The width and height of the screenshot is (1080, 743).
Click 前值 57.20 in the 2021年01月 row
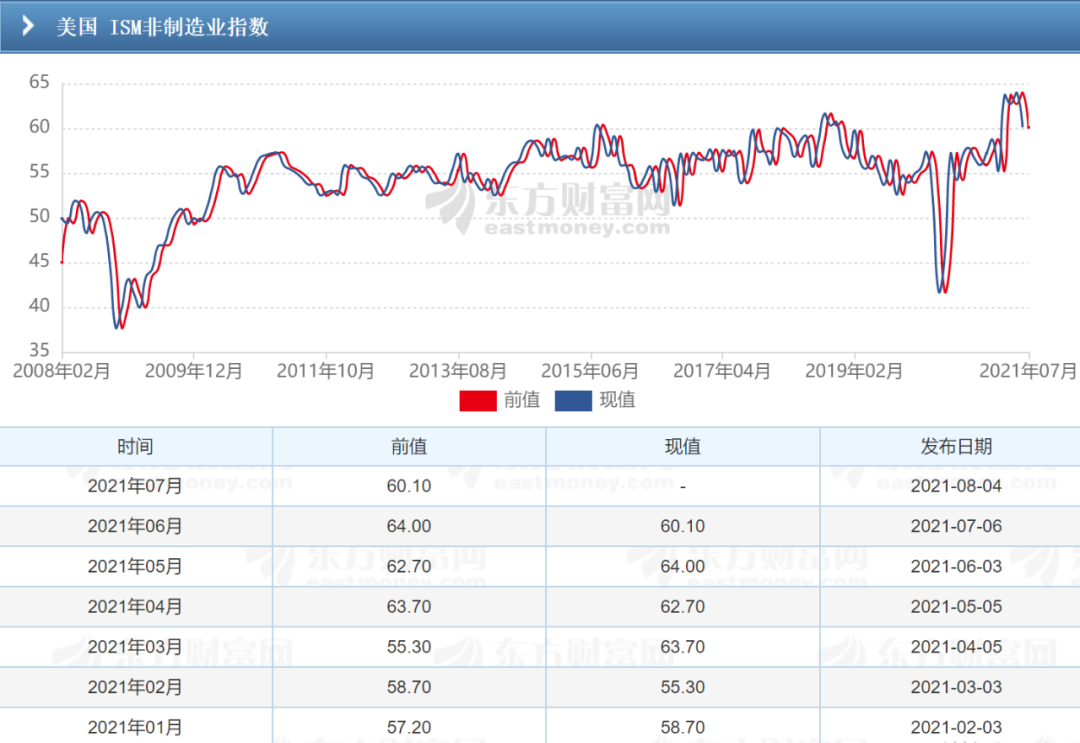pyautogui.click(x=409, y=727)
